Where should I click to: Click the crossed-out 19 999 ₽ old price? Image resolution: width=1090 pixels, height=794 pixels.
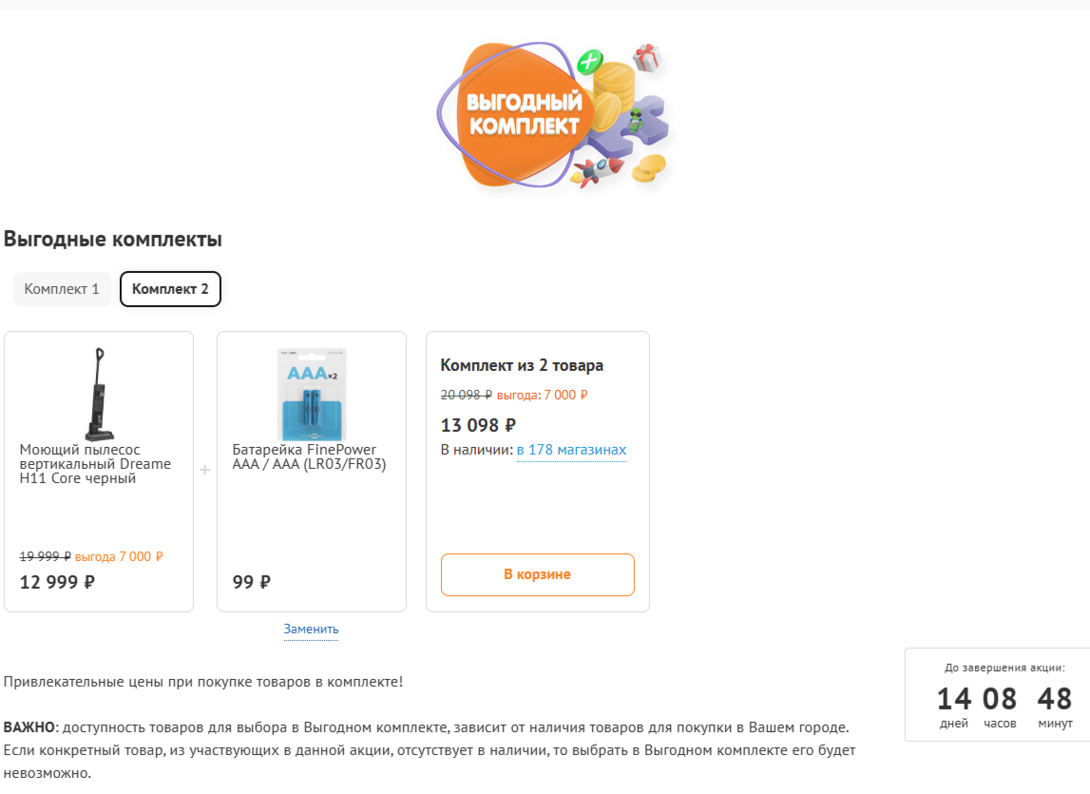pos(45,556)
